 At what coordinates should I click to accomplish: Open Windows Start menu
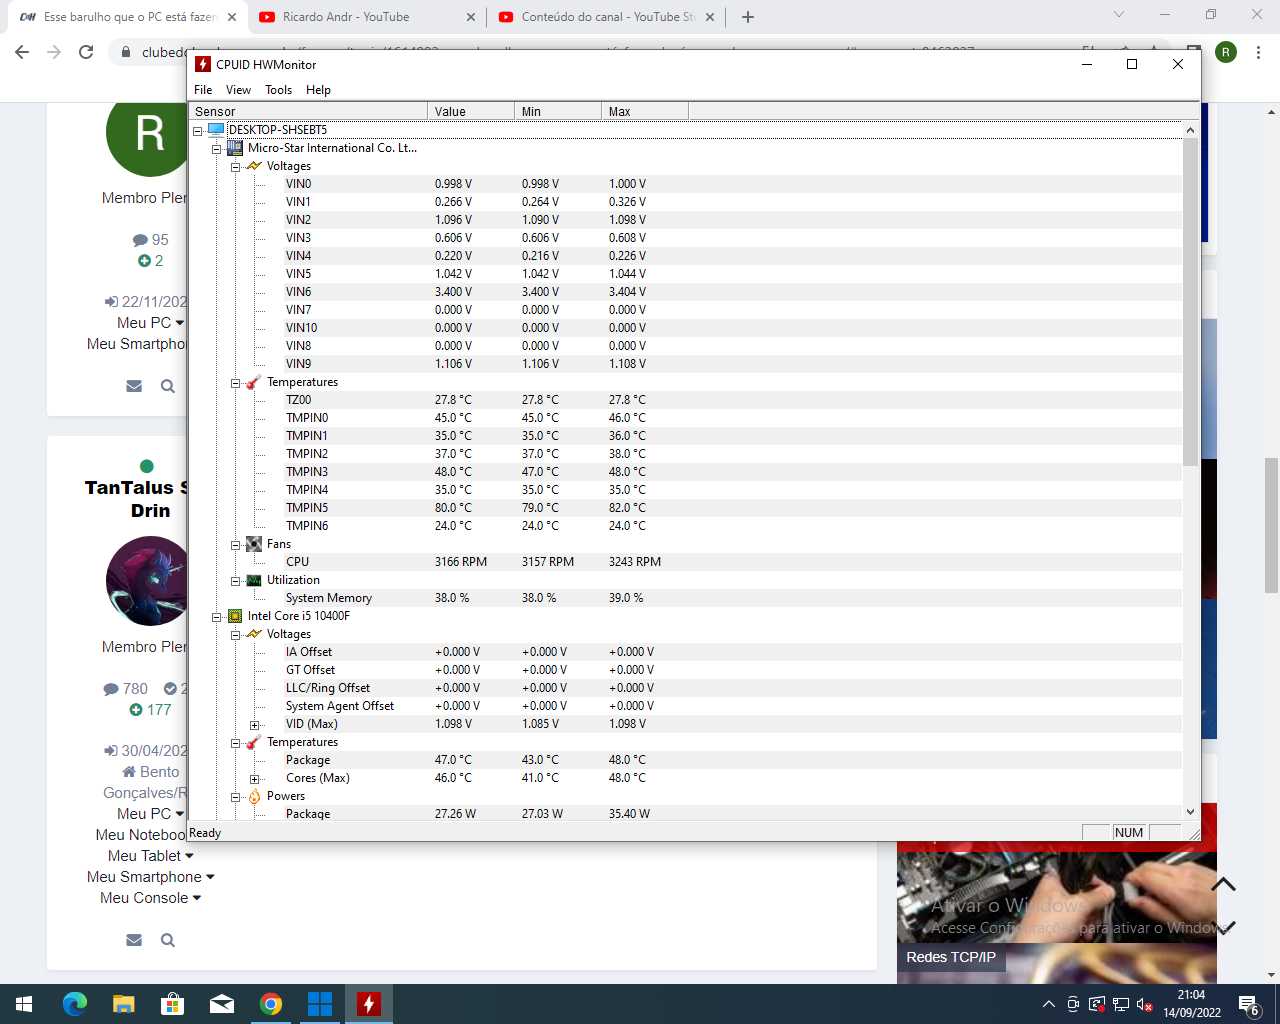pos(24,1004)
